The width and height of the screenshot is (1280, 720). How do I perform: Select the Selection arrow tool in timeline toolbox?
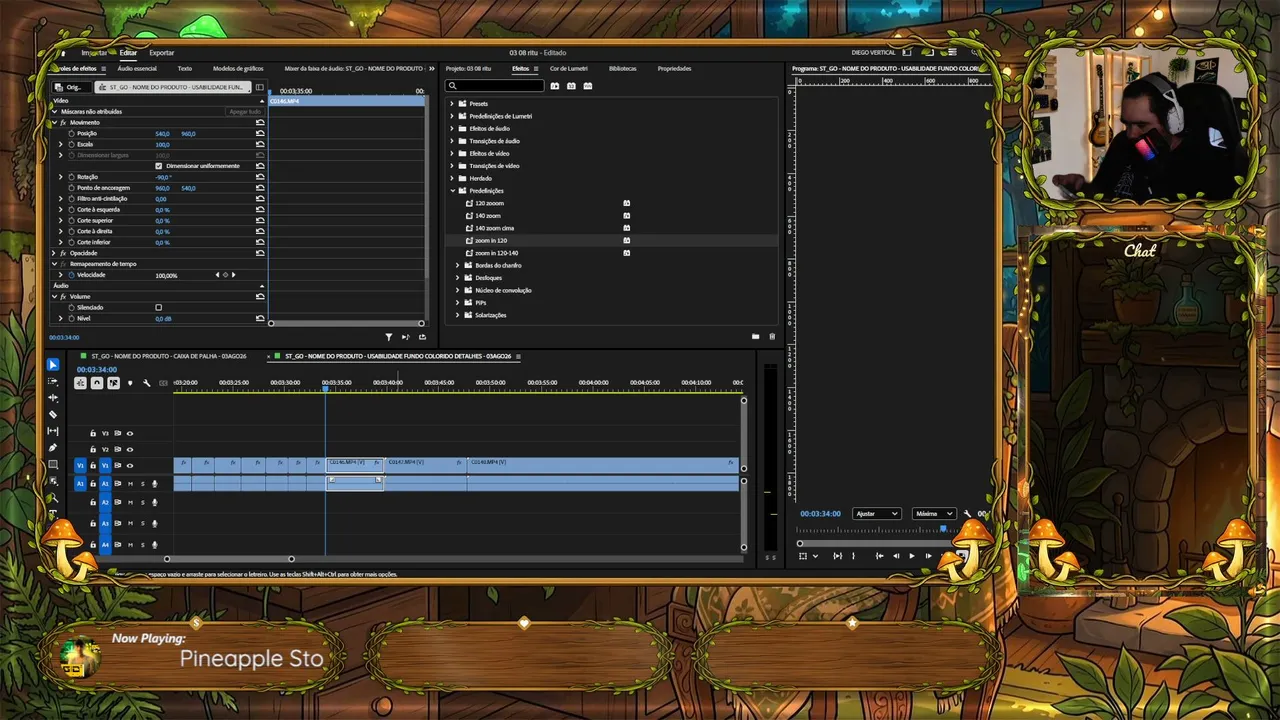click(x=53, y=365)
